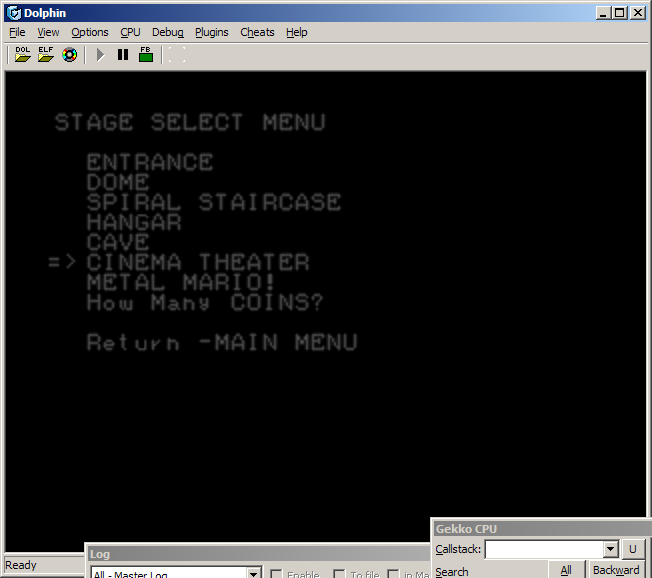The image size is (652, 578).
Task: Minimize the Dolphin window
Action: click(x=603, y=13)
